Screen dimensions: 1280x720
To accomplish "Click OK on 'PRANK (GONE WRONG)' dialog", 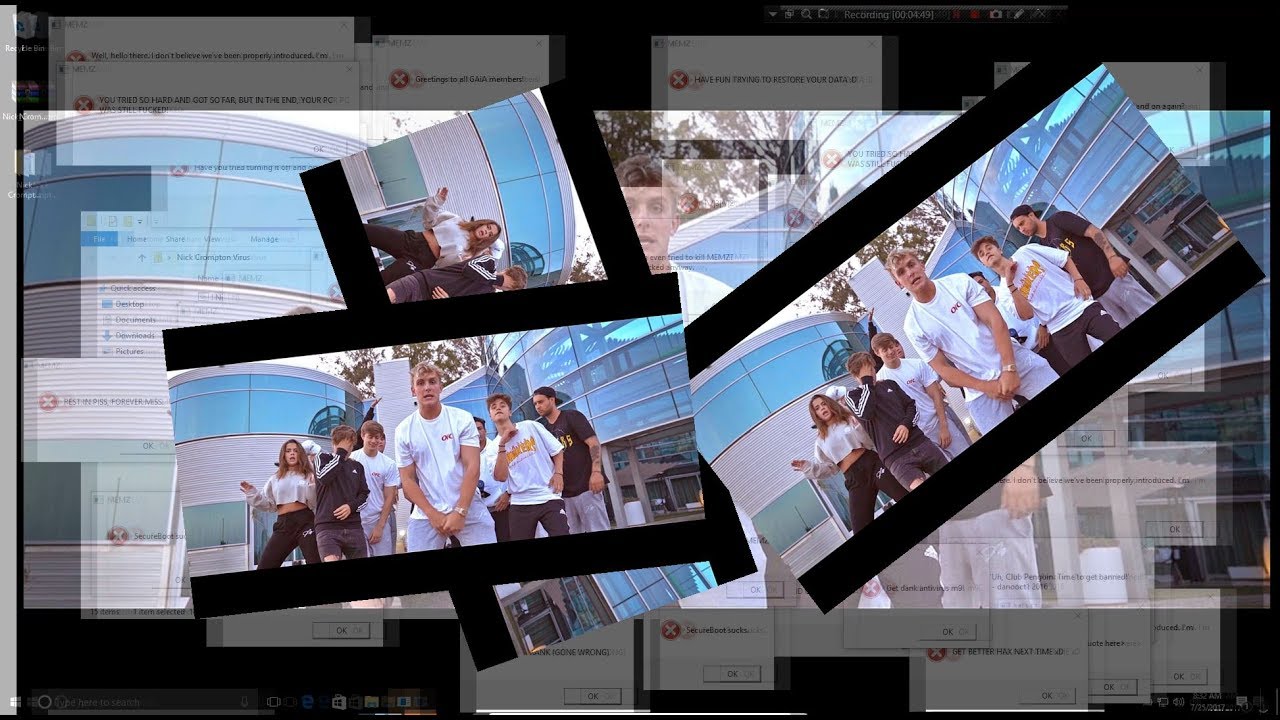I will point(592,696).
